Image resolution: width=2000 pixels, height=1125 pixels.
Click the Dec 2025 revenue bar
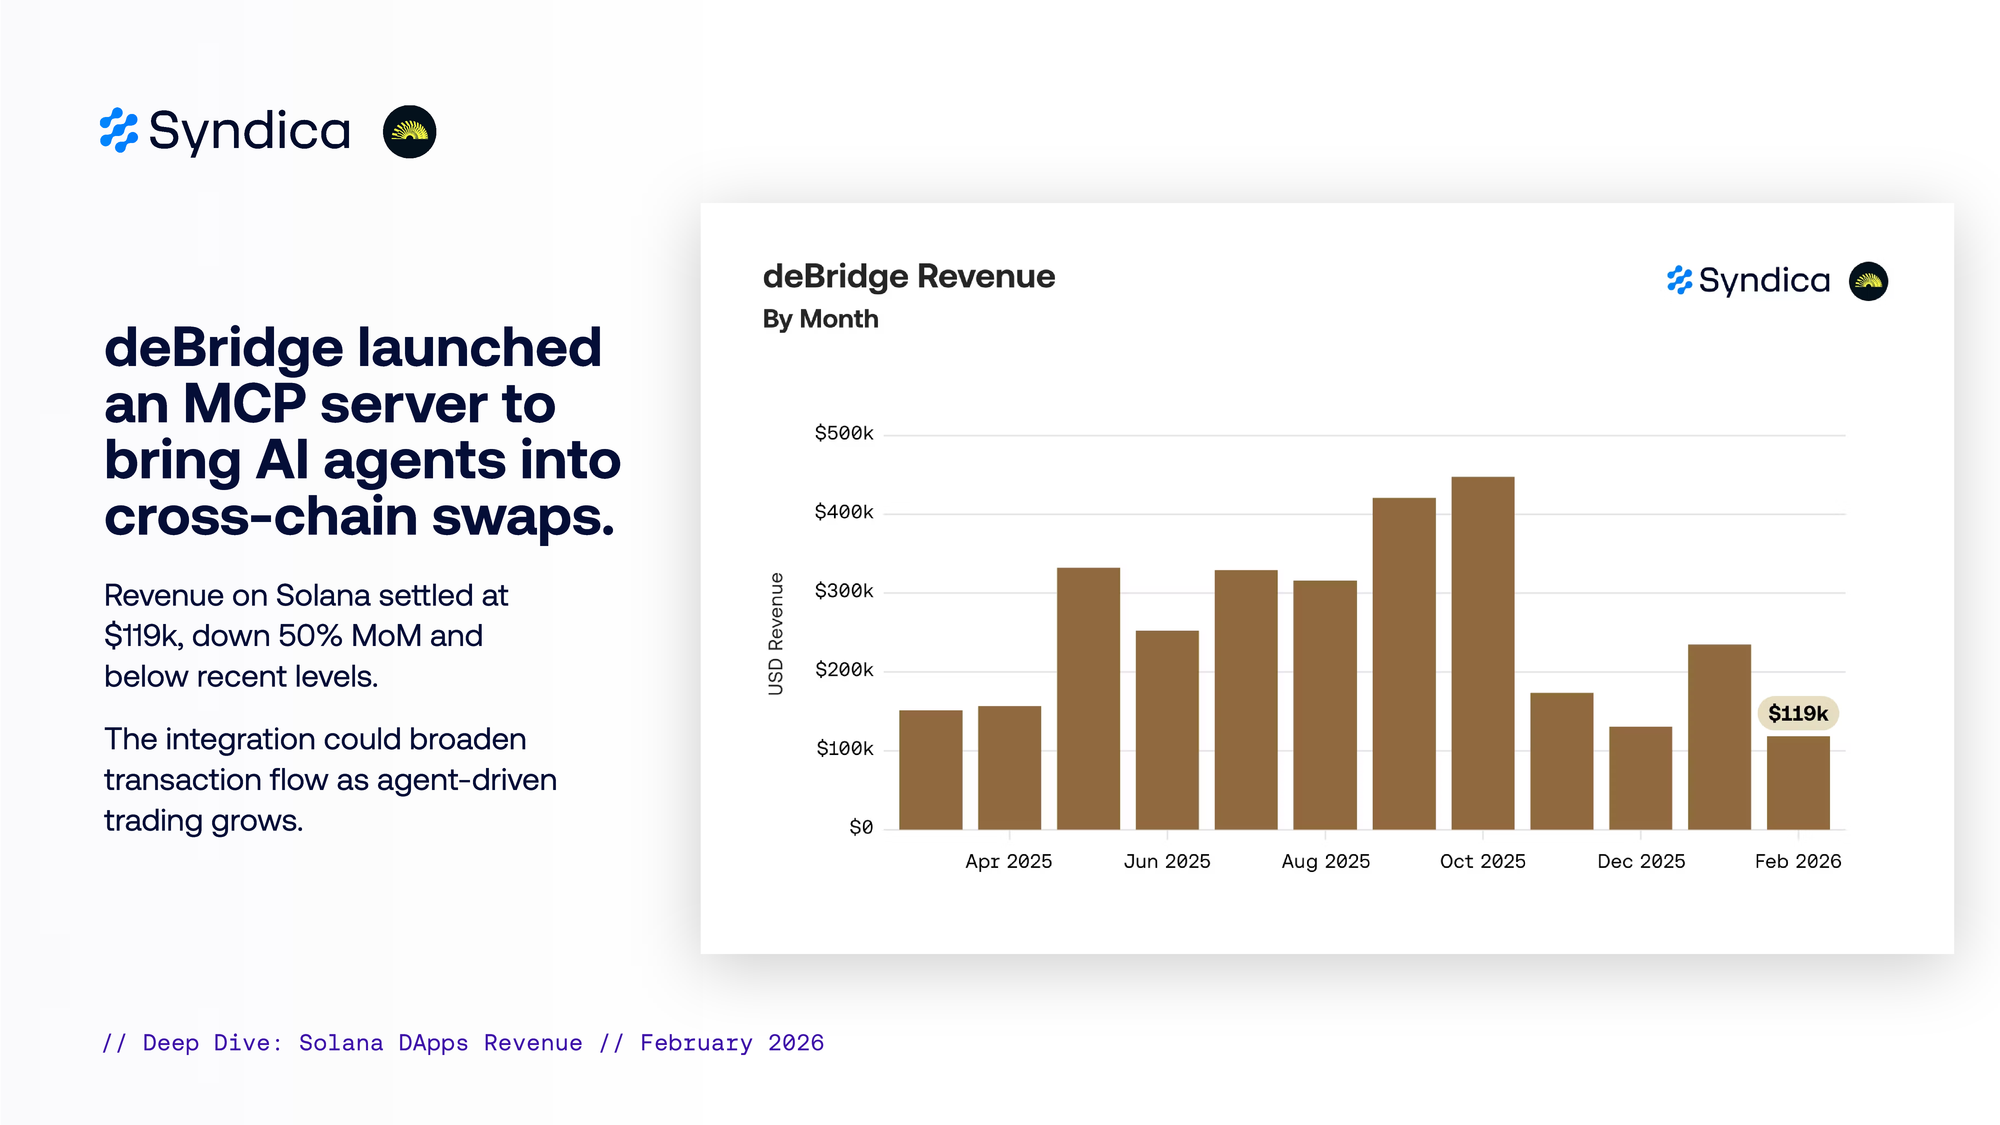coord(1640,778)
